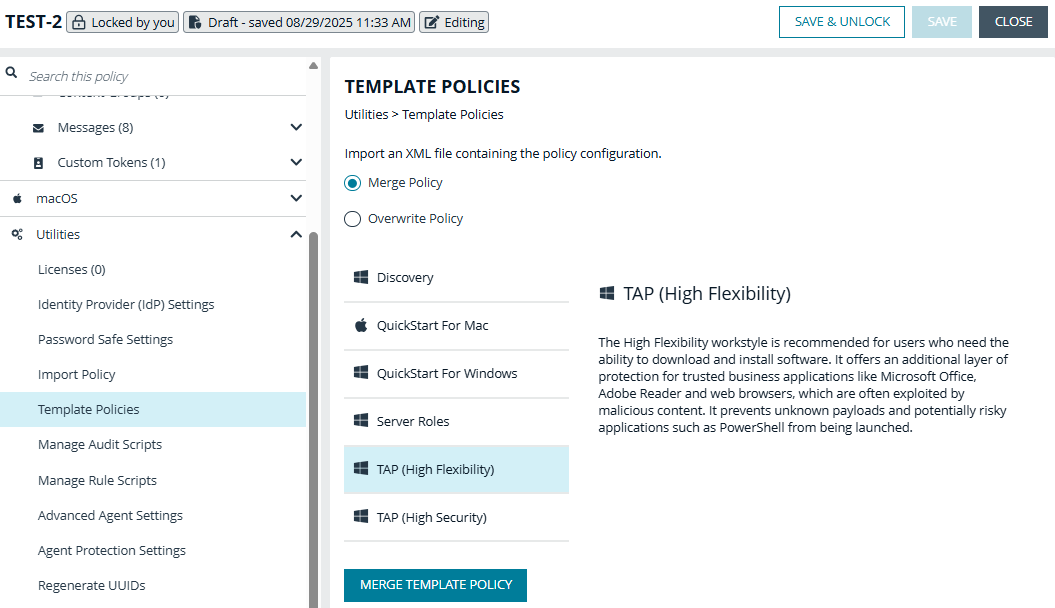Click the Windows icon beside Discovery
The height and width of the screenshot is (608, 1055).
(361, 277)
